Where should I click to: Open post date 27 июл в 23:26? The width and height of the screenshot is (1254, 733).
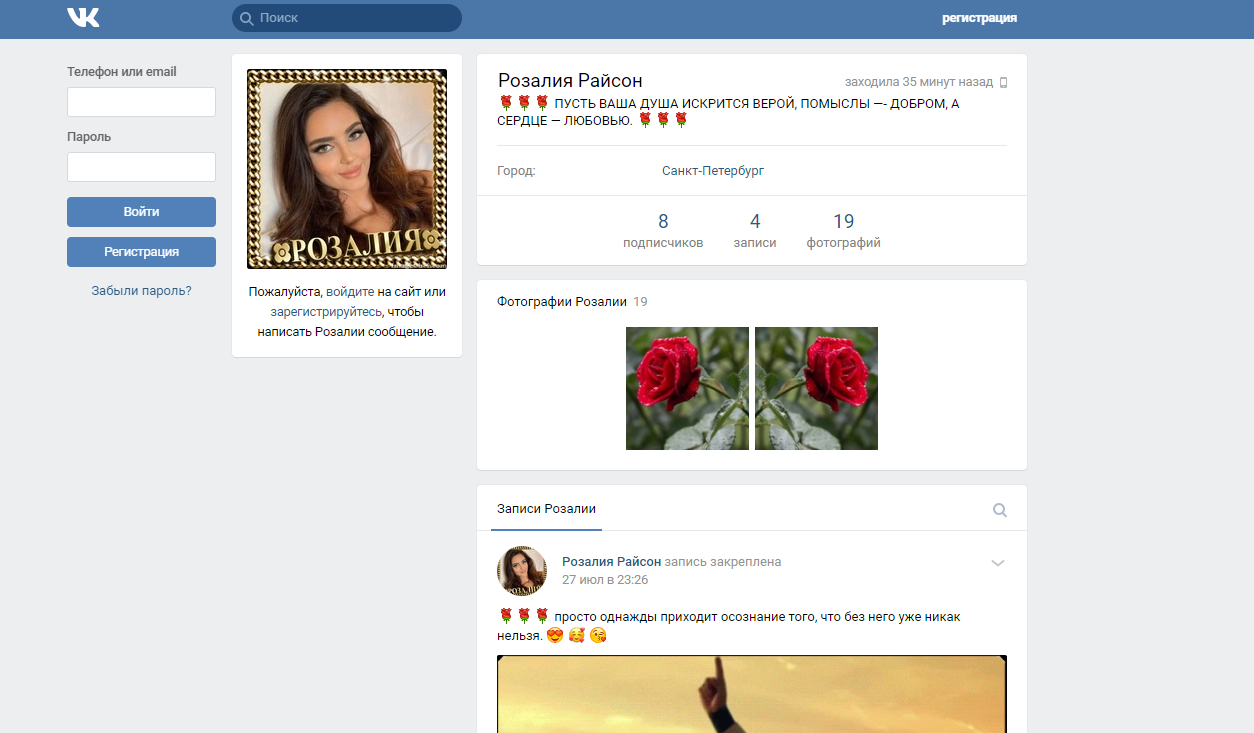click(605, 580)
